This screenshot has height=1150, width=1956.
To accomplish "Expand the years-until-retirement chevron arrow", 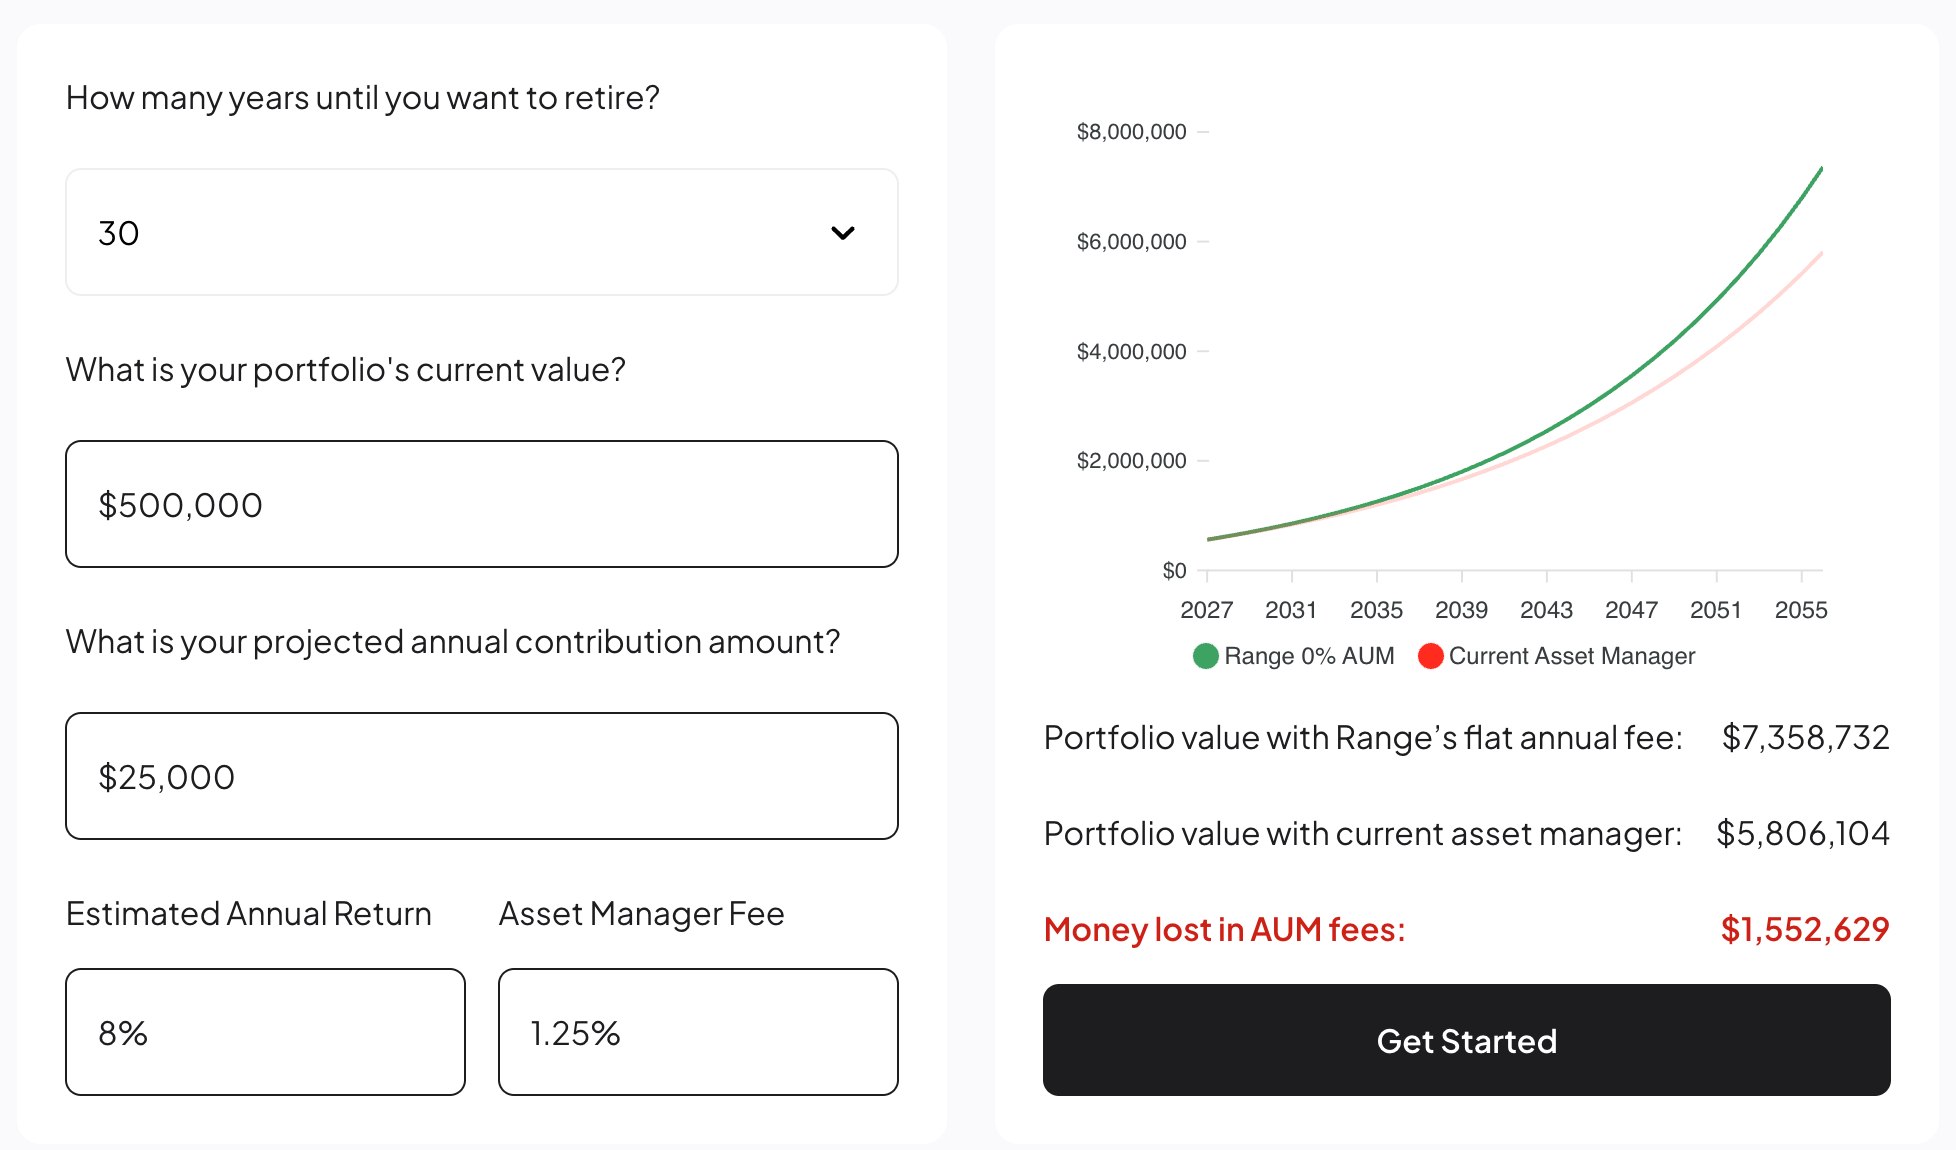I will click(843, 233).
